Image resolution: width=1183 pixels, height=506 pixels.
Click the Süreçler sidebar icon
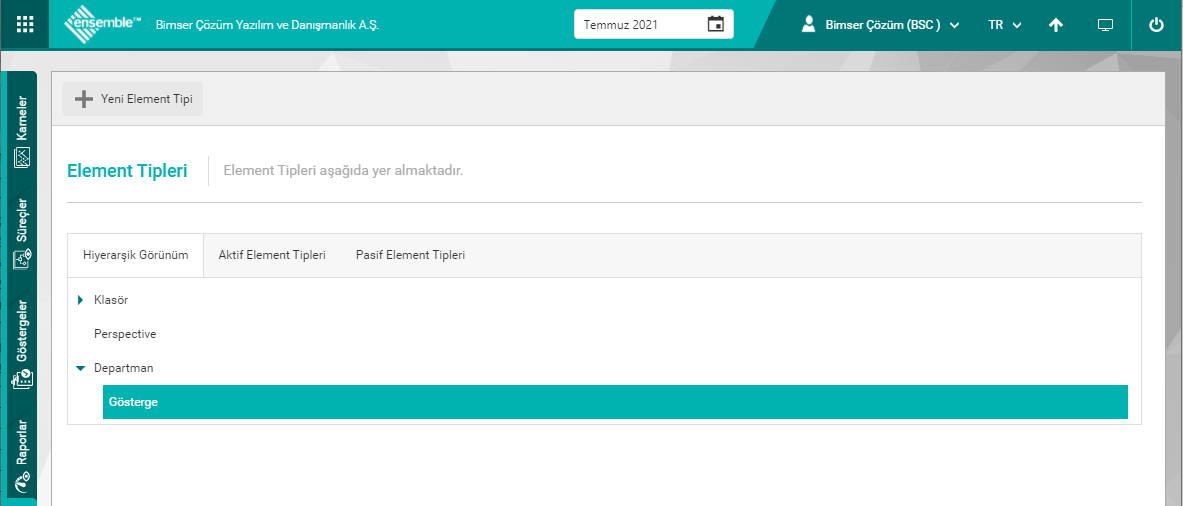22,259
